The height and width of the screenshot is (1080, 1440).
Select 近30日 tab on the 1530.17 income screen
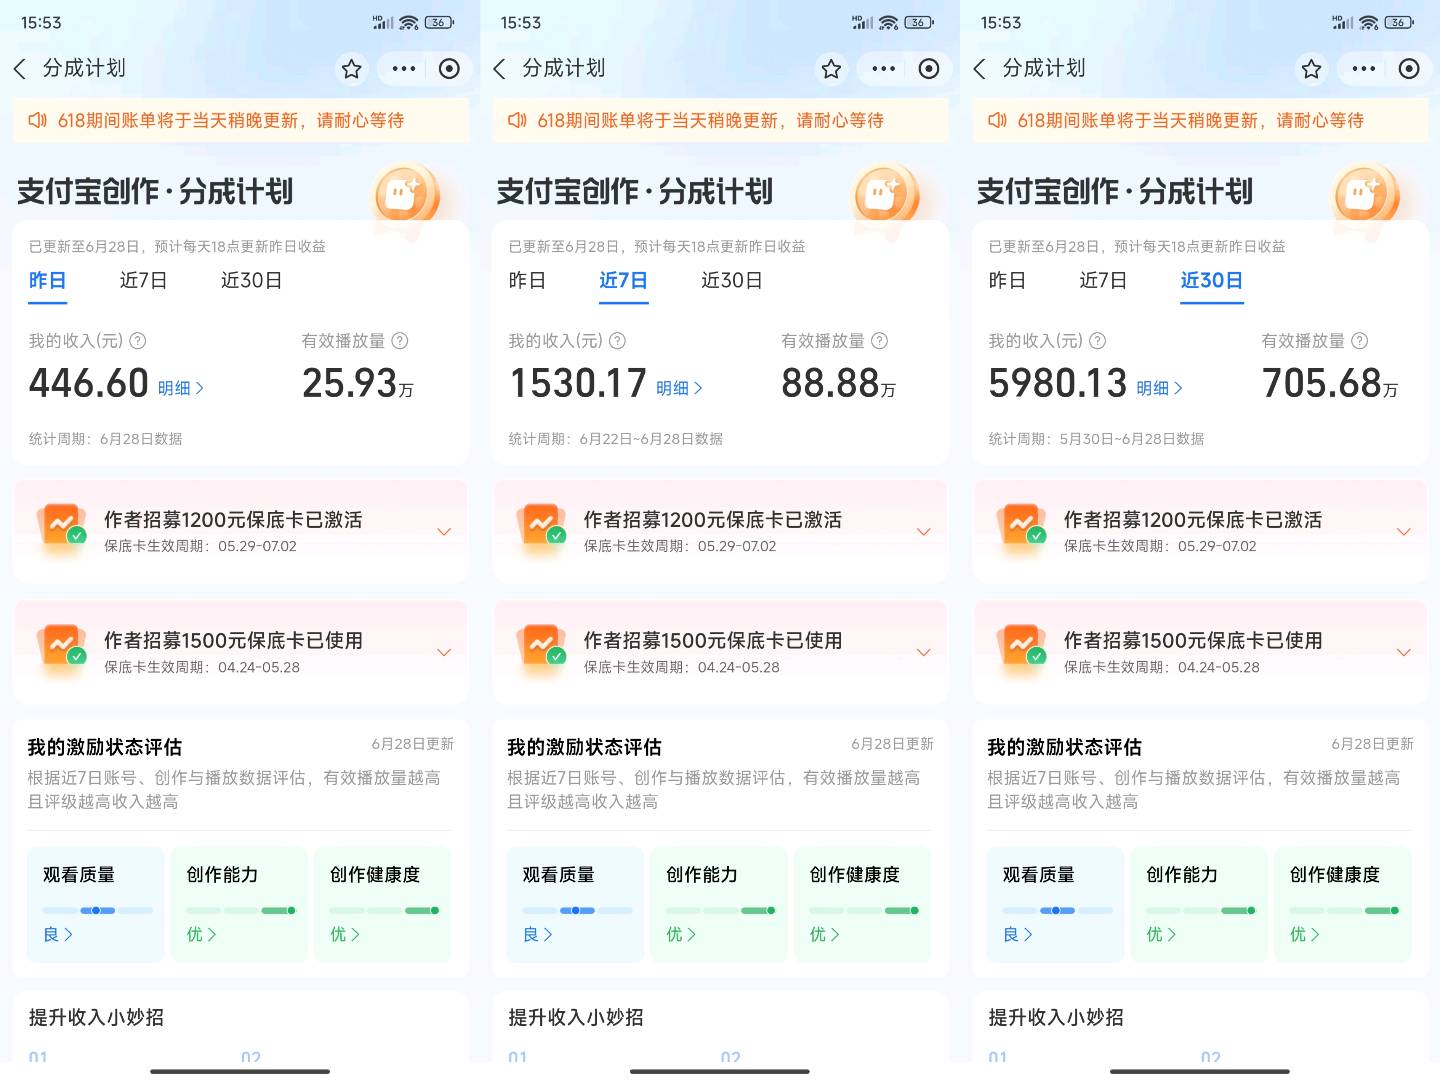(x=731, y=281)
